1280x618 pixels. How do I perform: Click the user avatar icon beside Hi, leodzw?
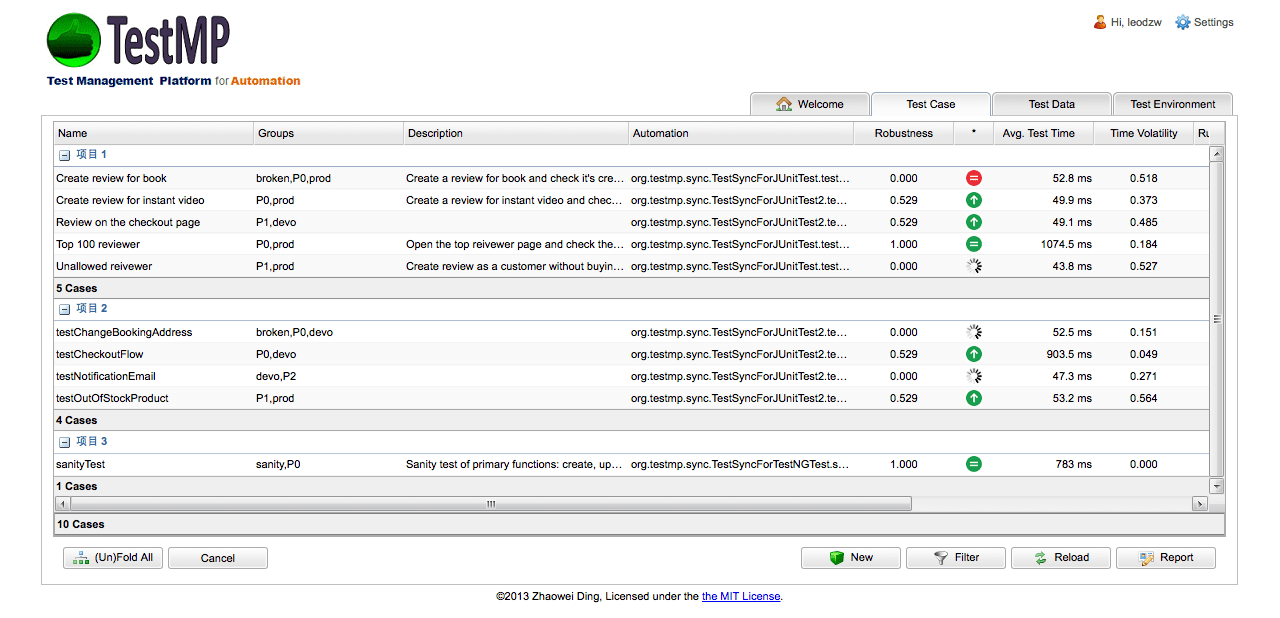coord(1100,22)
